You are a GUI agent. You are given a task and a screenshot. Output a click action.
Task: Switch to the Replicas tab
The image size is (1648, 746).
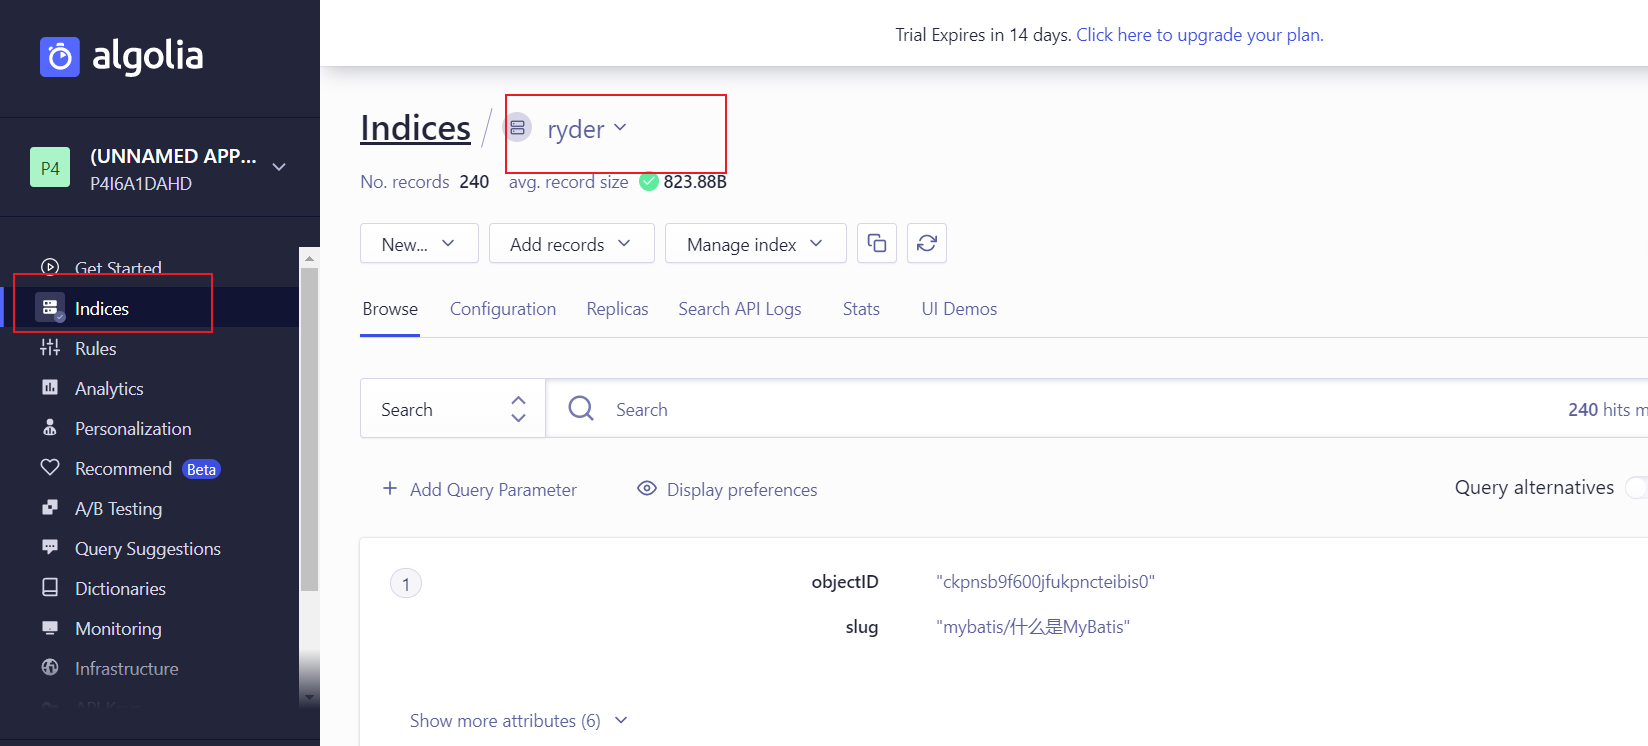coord(617,309)
